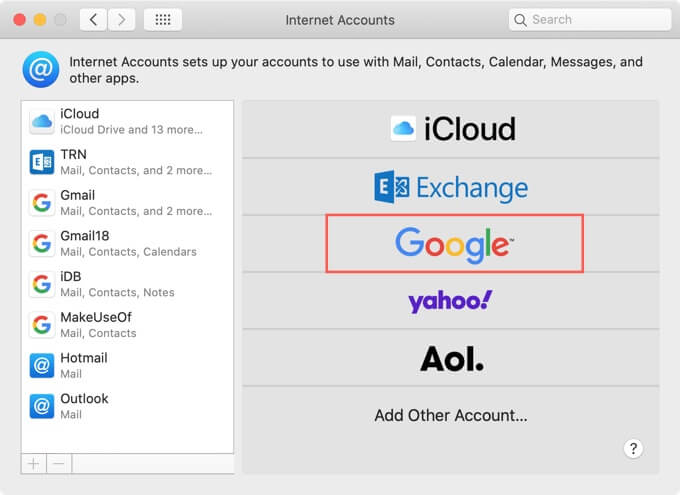Go forward with the right chevron
Image resolution: width=680 pixels, height=495 pixels.
(122, 19)
